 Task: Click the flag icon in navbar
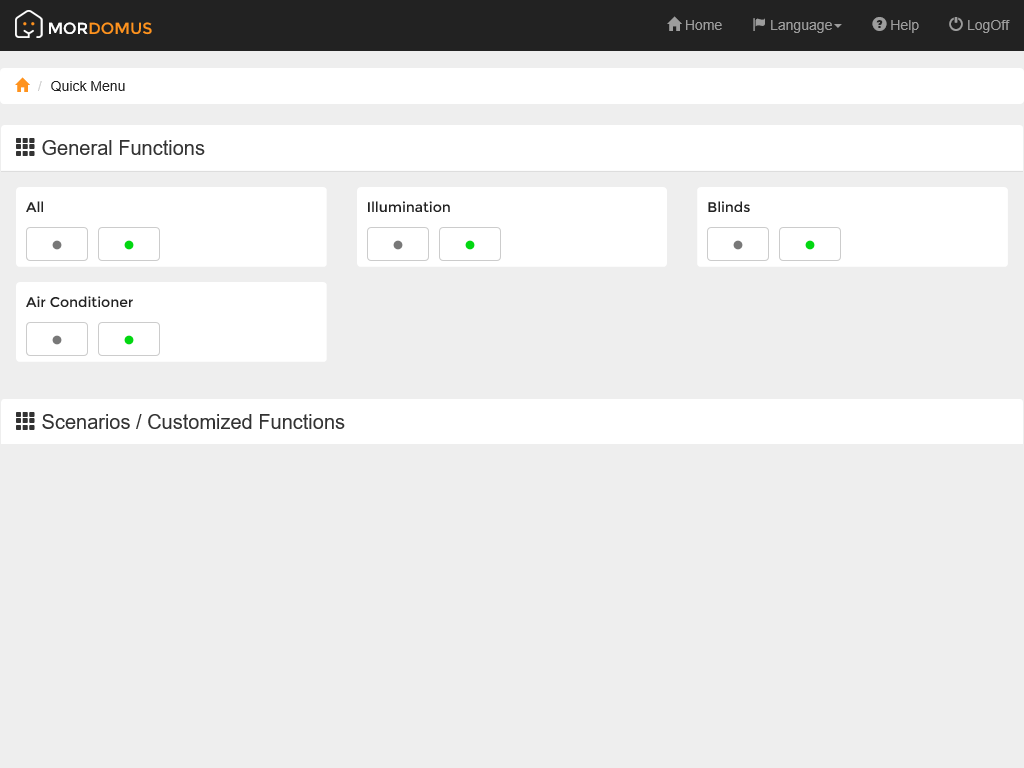pyautogui.click(x=759, y=24)
